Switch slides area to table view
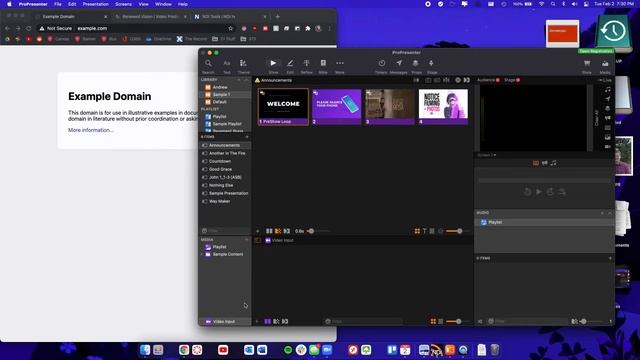The width and height of the screenshot is (640, 360). pyautogui.click(x=432, y=231)
